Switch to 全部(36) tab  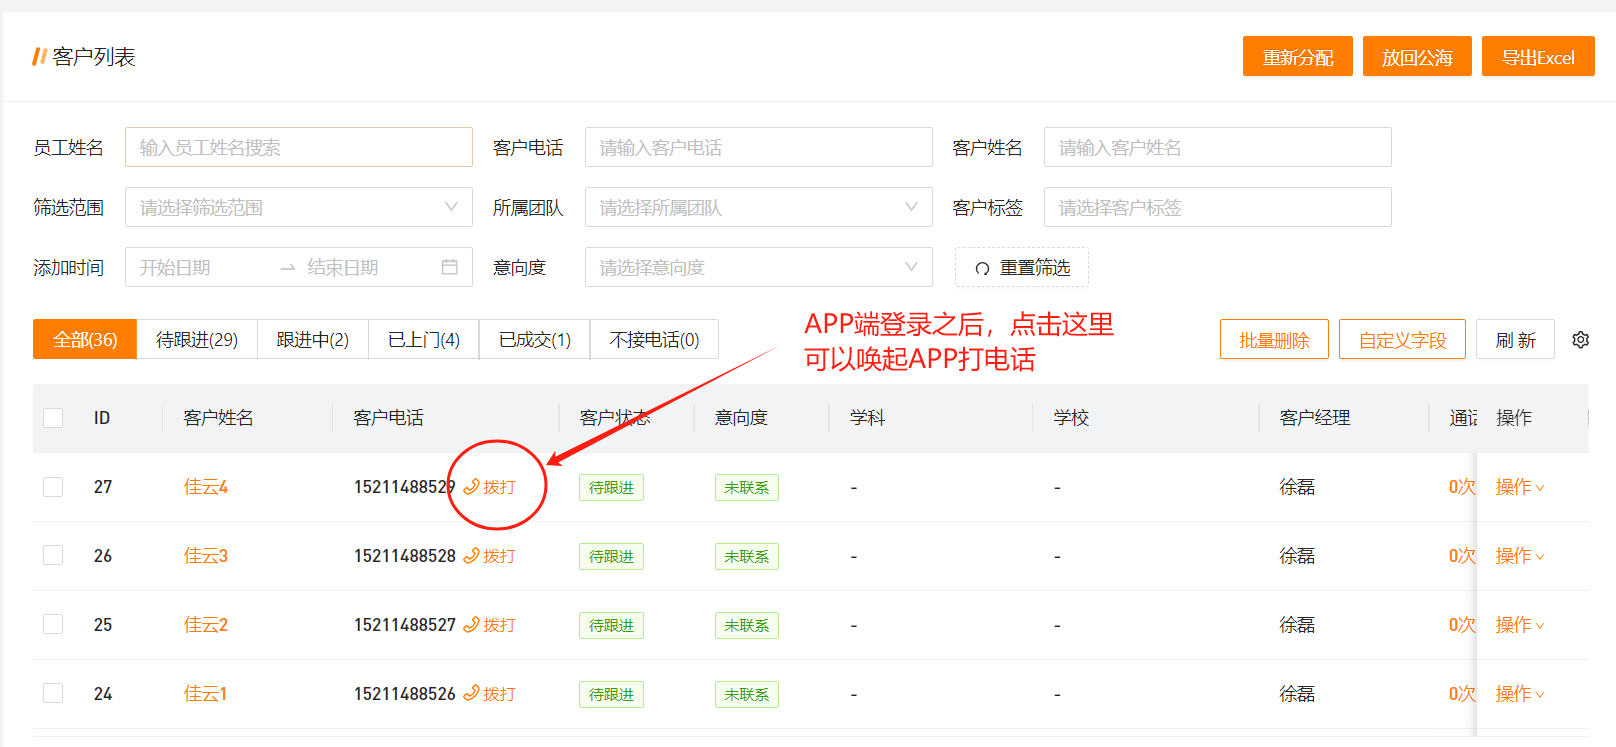pyautogui.click(x=85, y=339)
